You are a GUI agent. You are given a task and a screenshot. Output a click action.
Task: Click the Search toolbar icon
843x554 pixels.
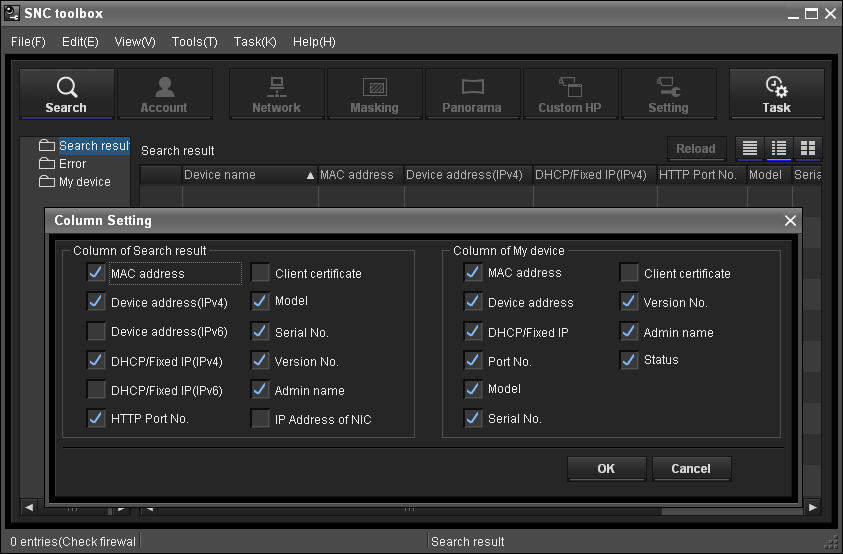(66, 94)
